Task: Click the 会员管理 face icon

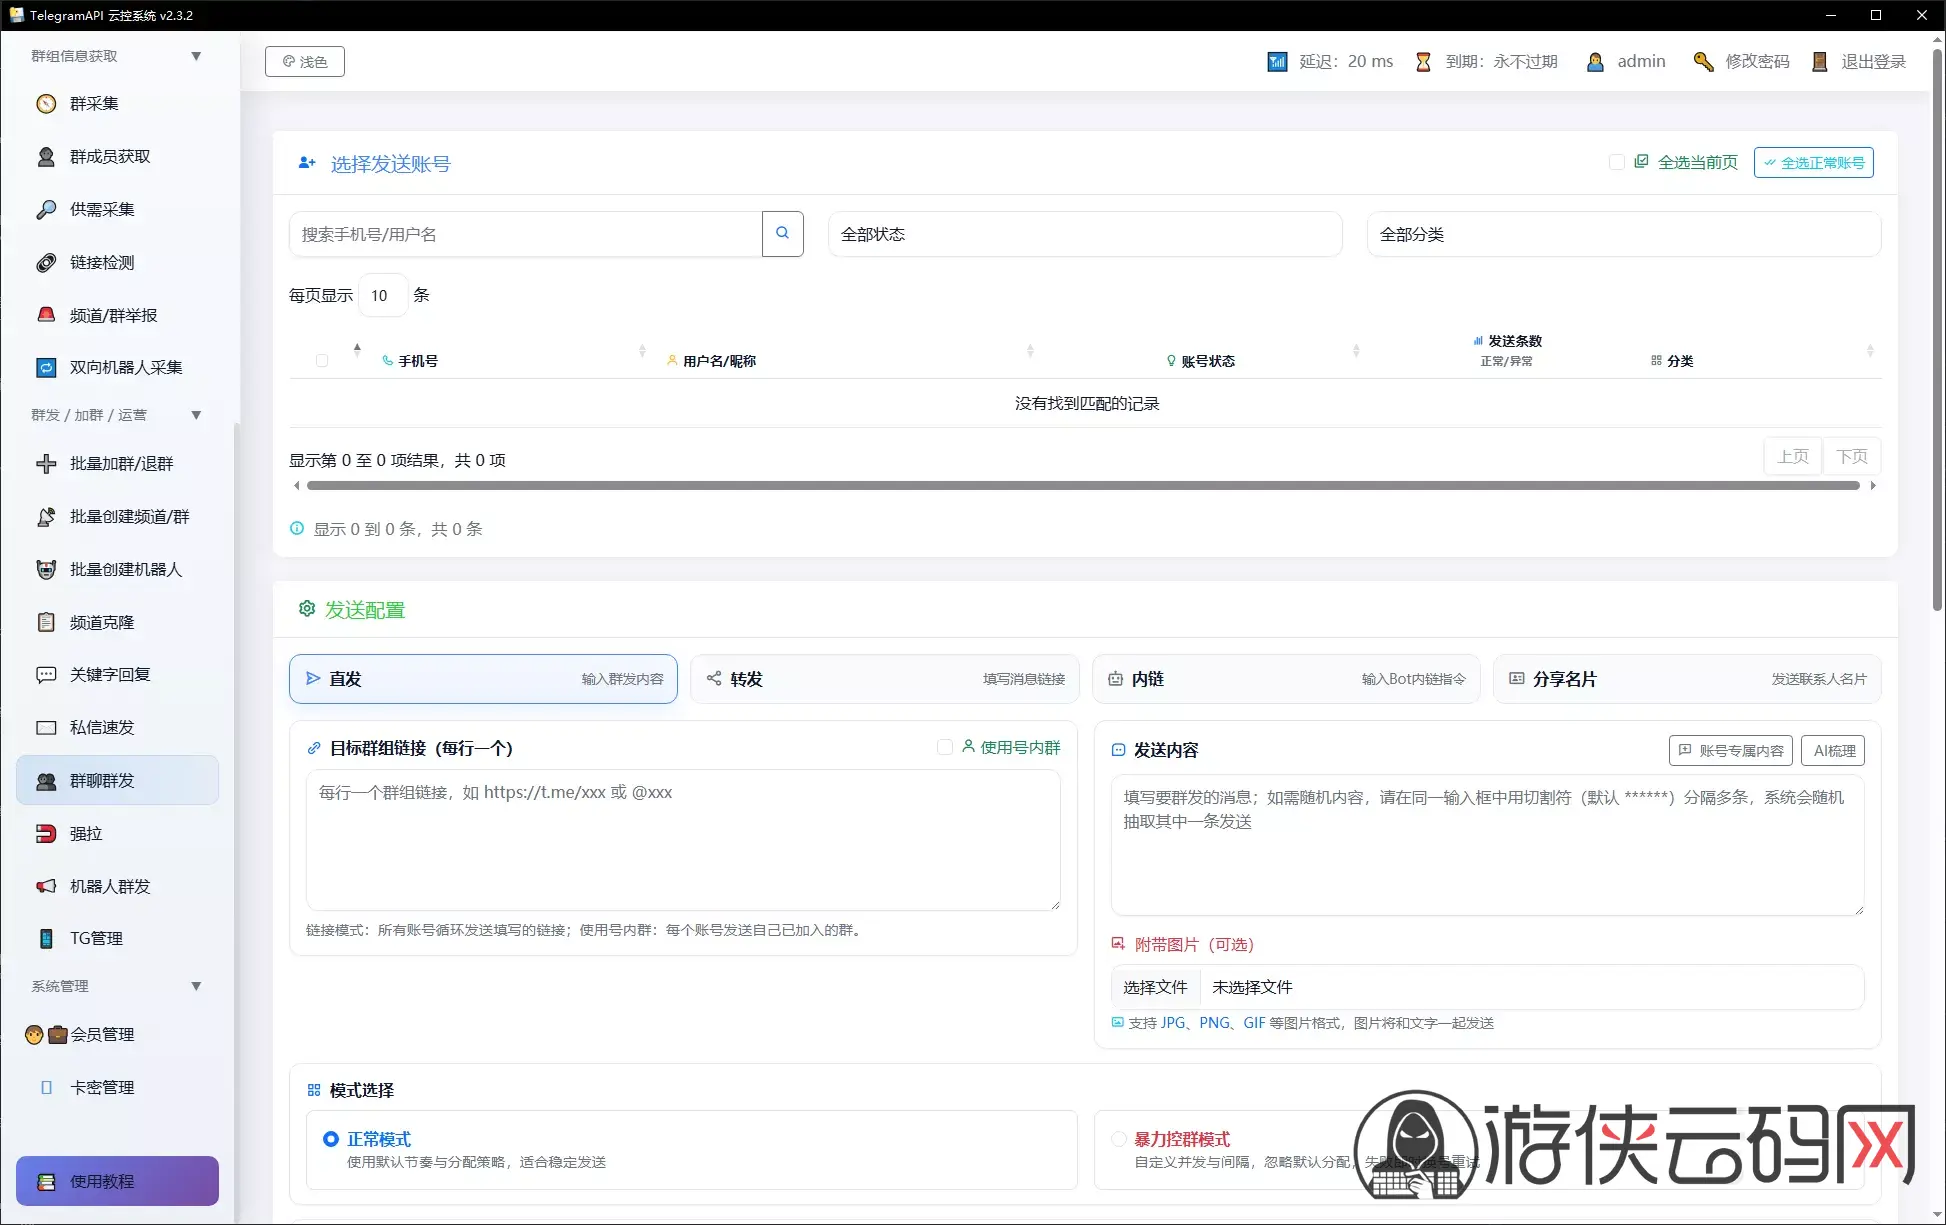Action: tap(34, 1035)
